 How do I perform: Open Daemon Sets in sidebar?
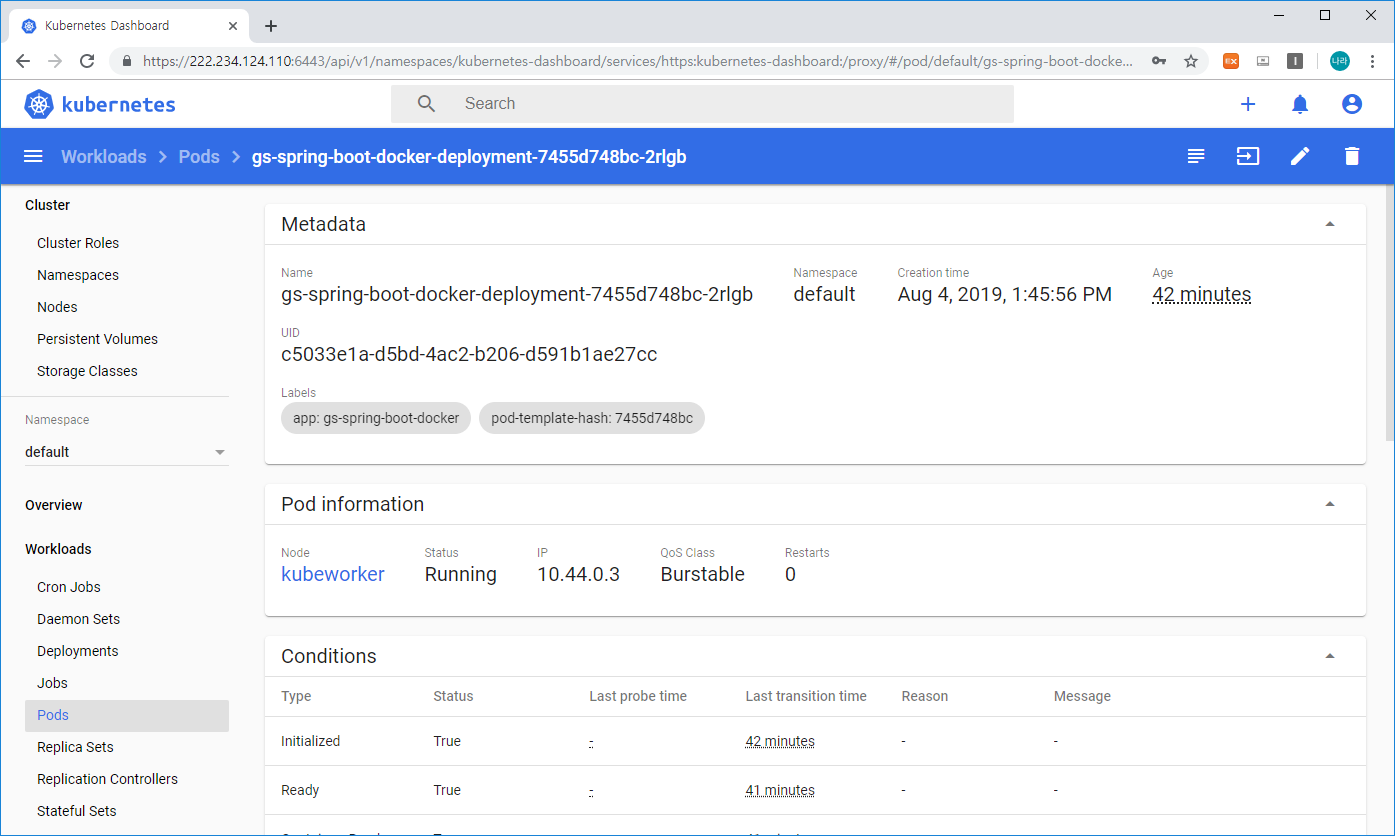coord(78,619)
